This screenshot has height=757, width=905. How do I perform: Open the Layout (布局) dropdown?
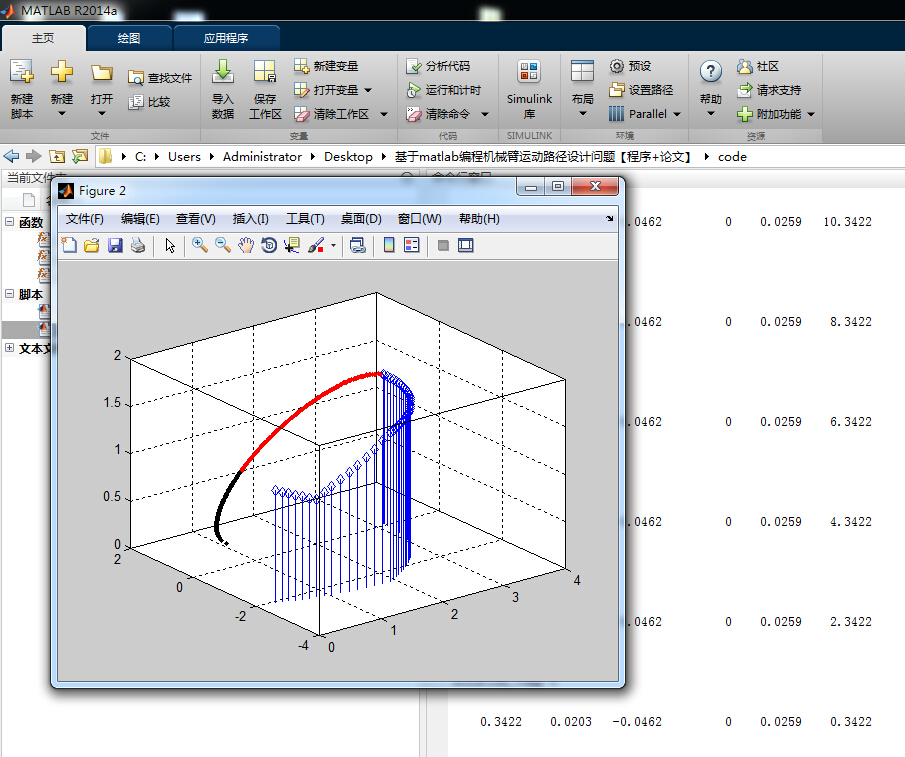tap(582, 114)
